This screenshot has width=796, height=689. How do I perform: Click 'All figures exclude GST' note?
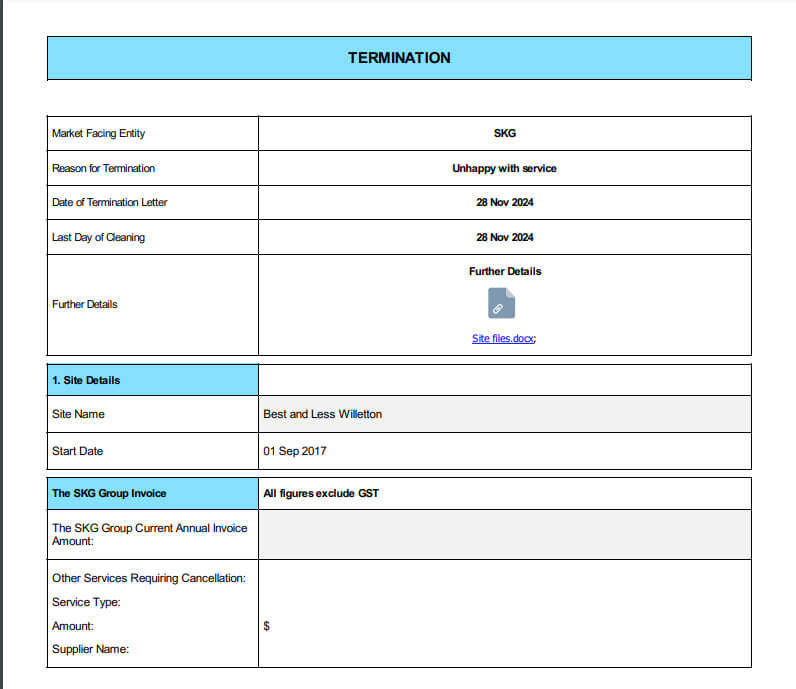pos(321,493)
